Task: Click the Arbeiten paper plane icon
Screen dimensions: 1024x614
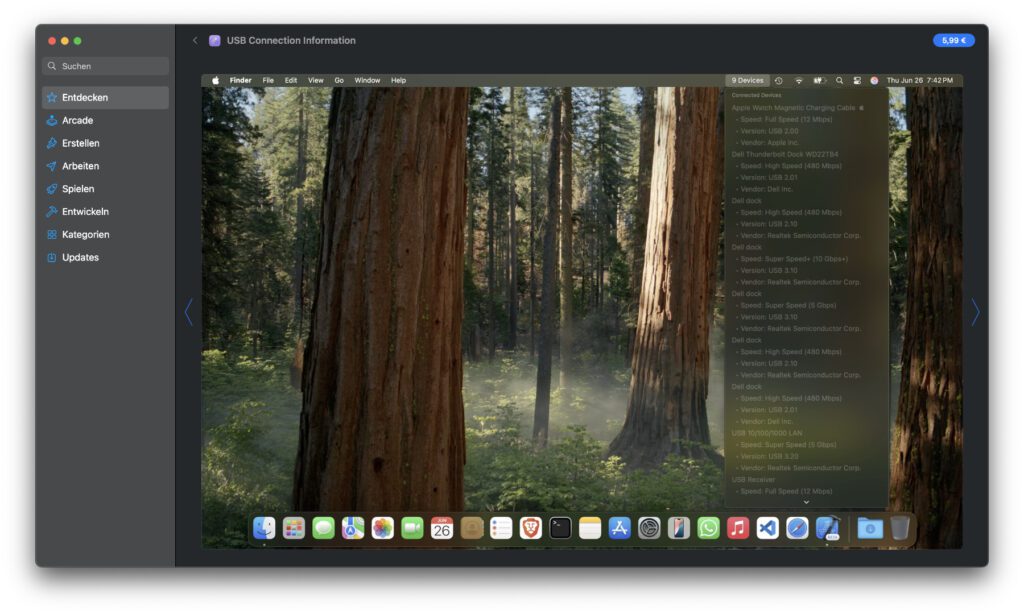Action: pos(52,167)
